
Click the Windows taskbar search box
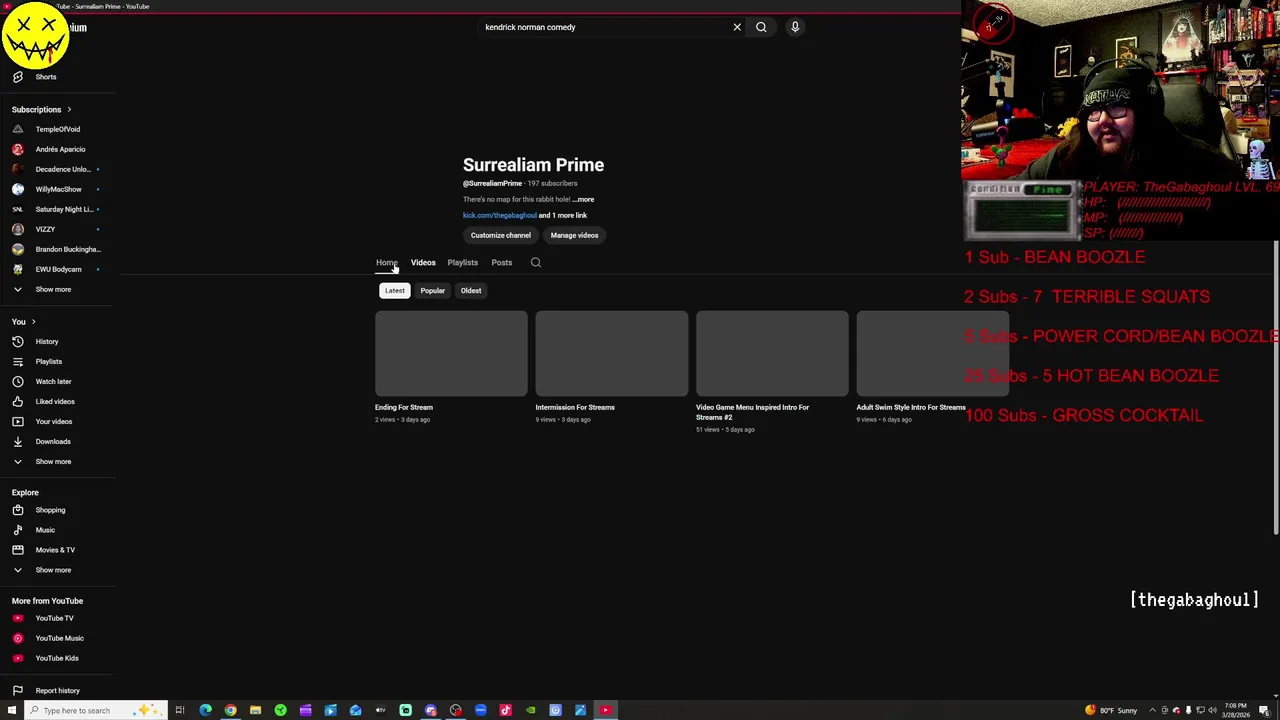pyautogui.click(x=95, y=710)
